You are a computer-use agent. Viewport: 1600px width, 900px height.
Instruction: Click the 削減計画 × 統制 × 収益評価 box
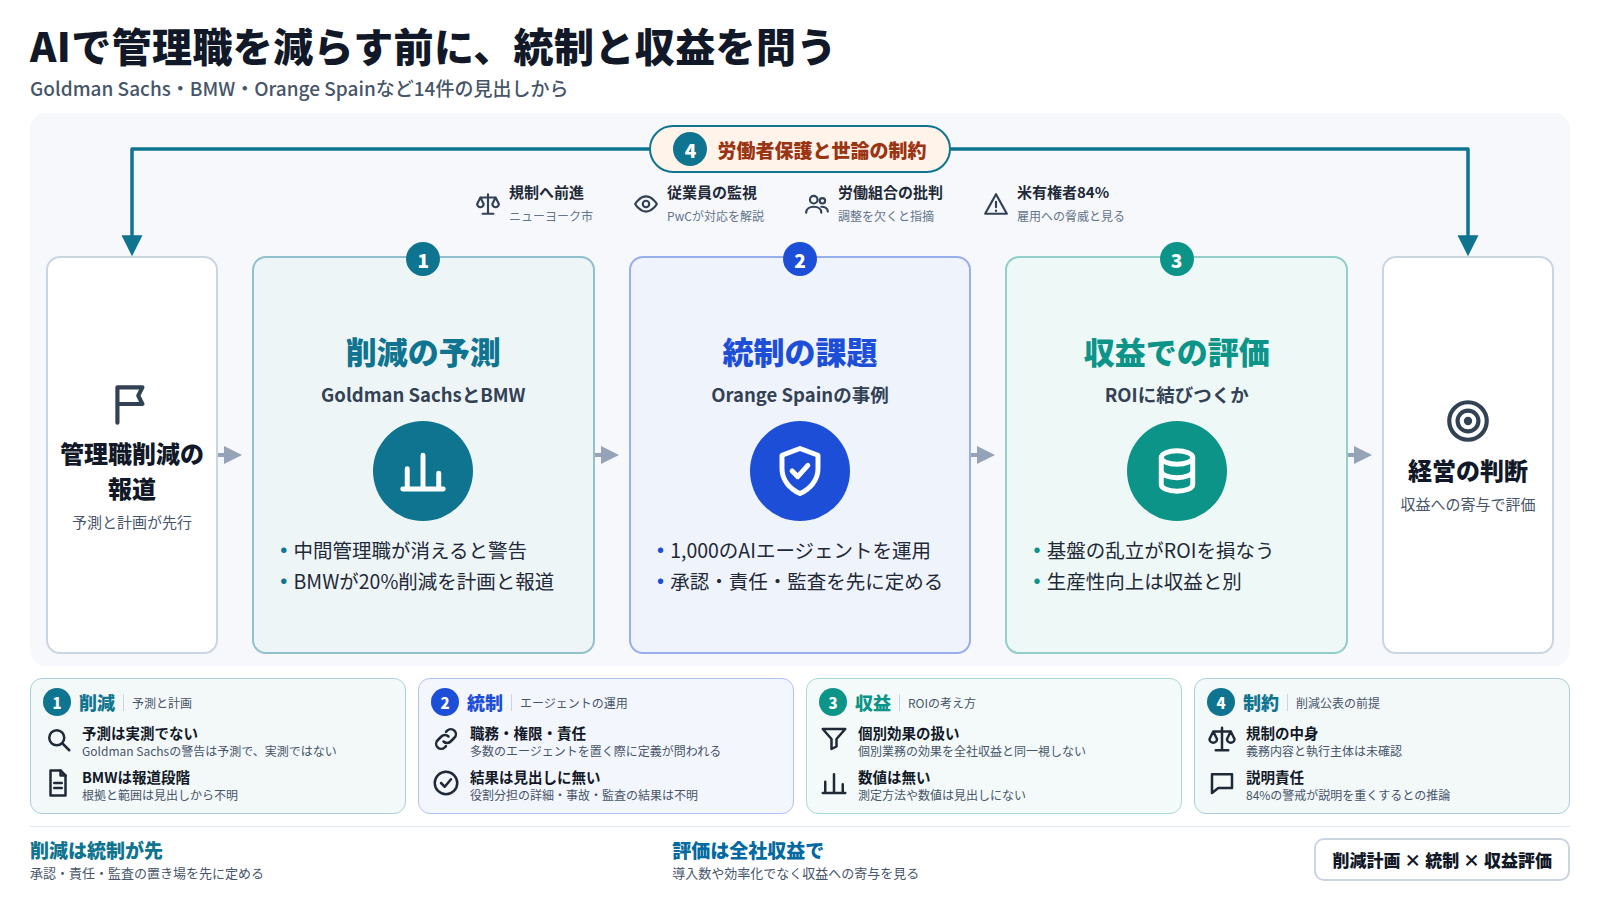[x=1442, y=860]
